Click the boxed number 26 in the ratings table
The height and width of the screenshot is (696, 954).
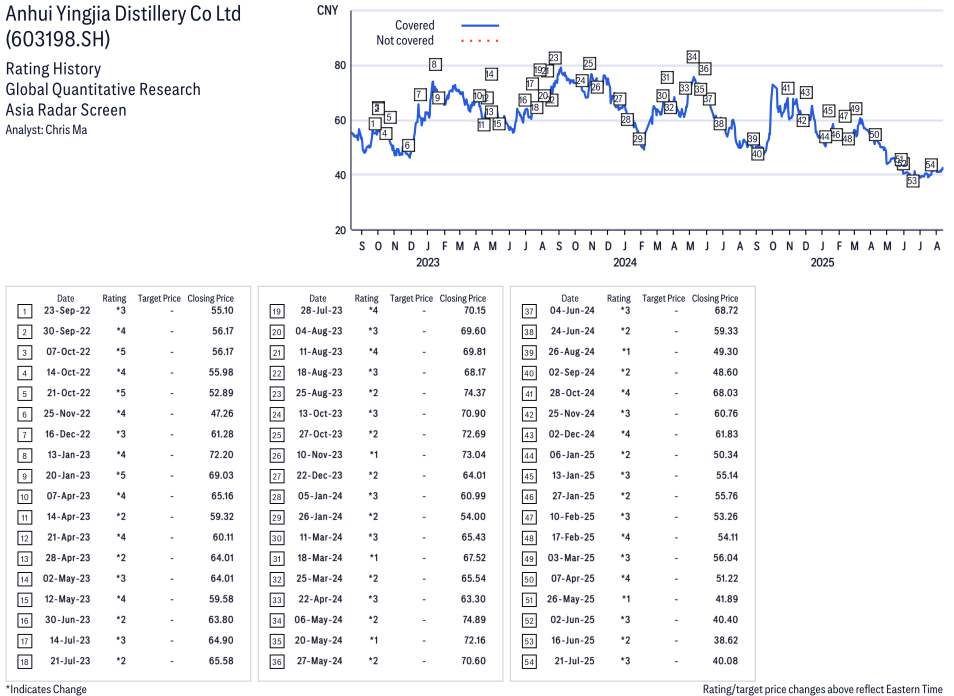click(x=277, y=456)
